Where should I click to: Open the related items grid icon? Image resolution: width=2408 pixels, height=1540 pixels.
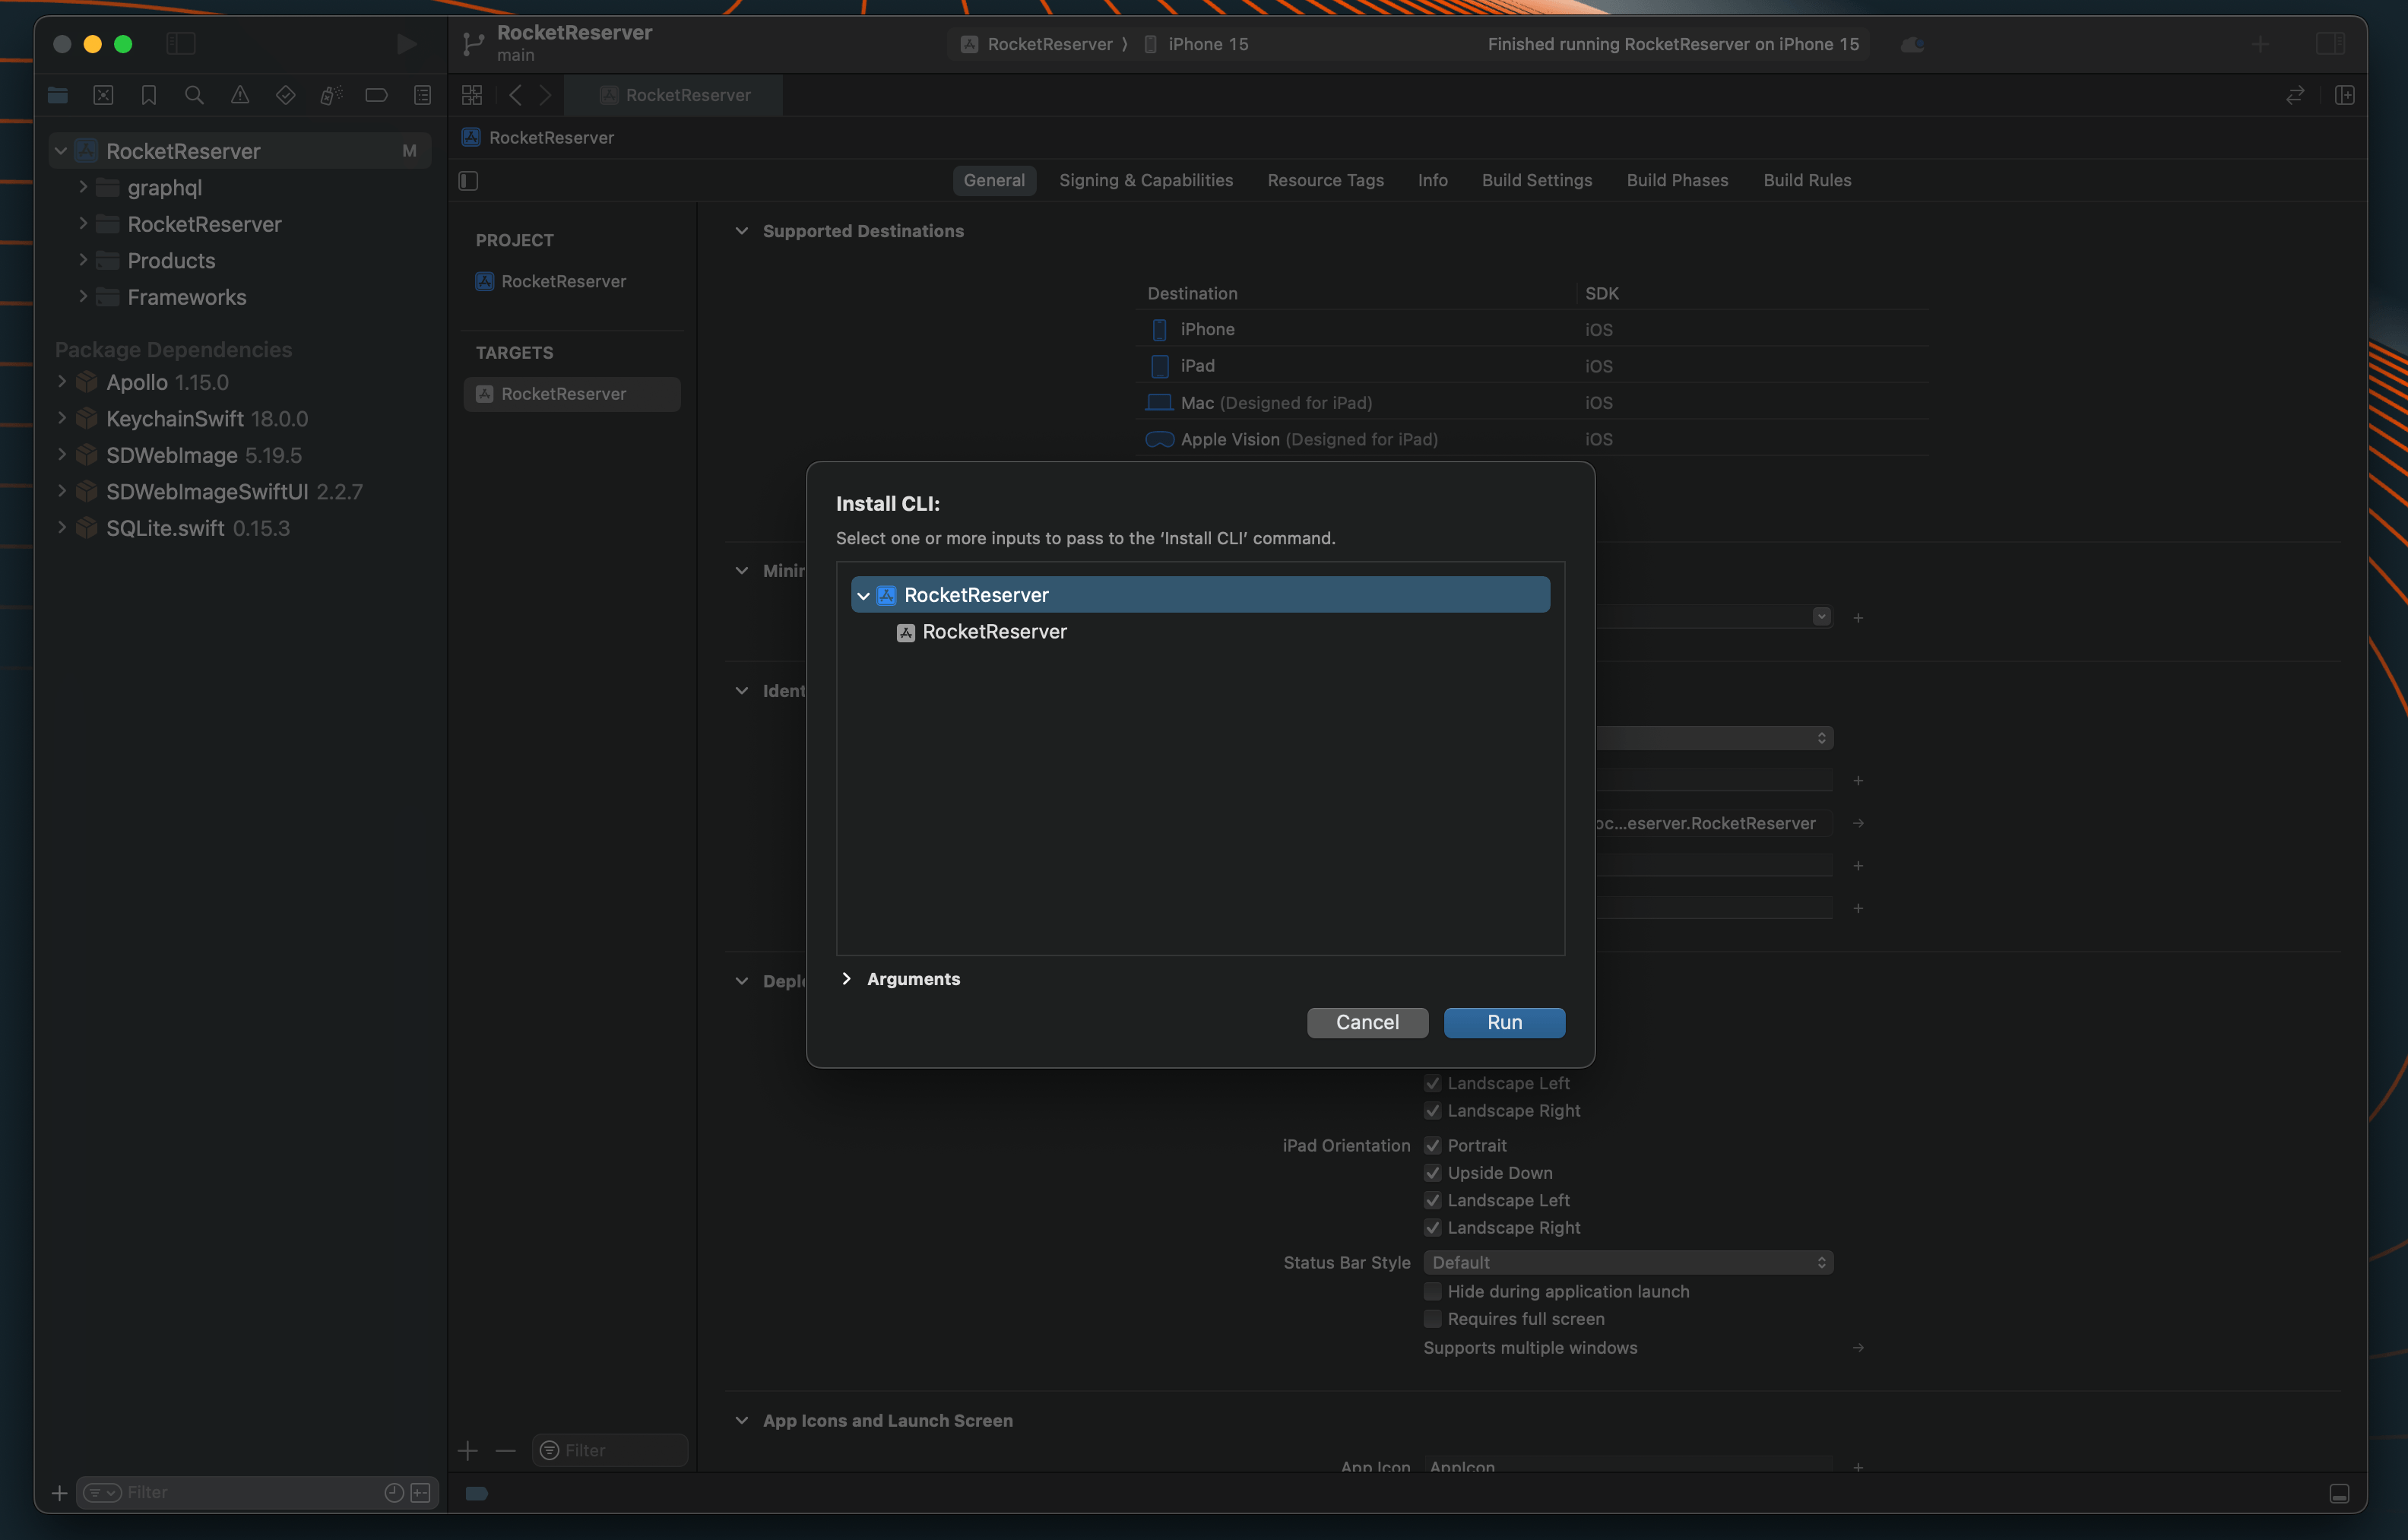[x=472, y=95]
